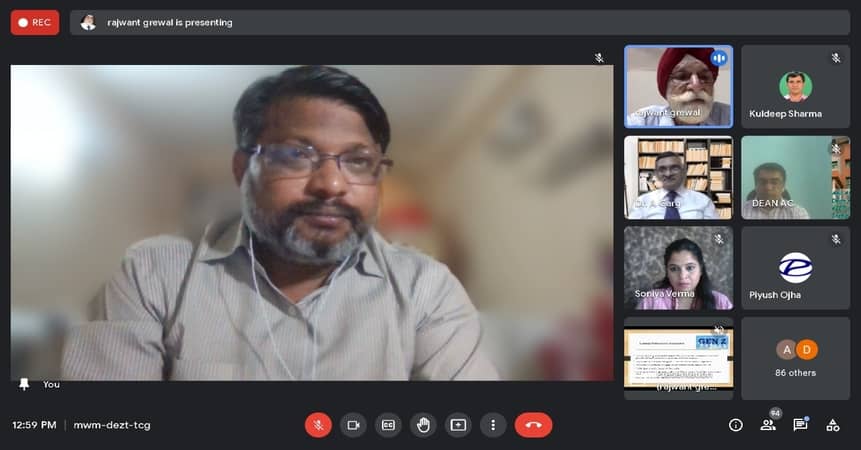Select rajwant grewal's video tile
861x450 pixels.
[678, 86]
